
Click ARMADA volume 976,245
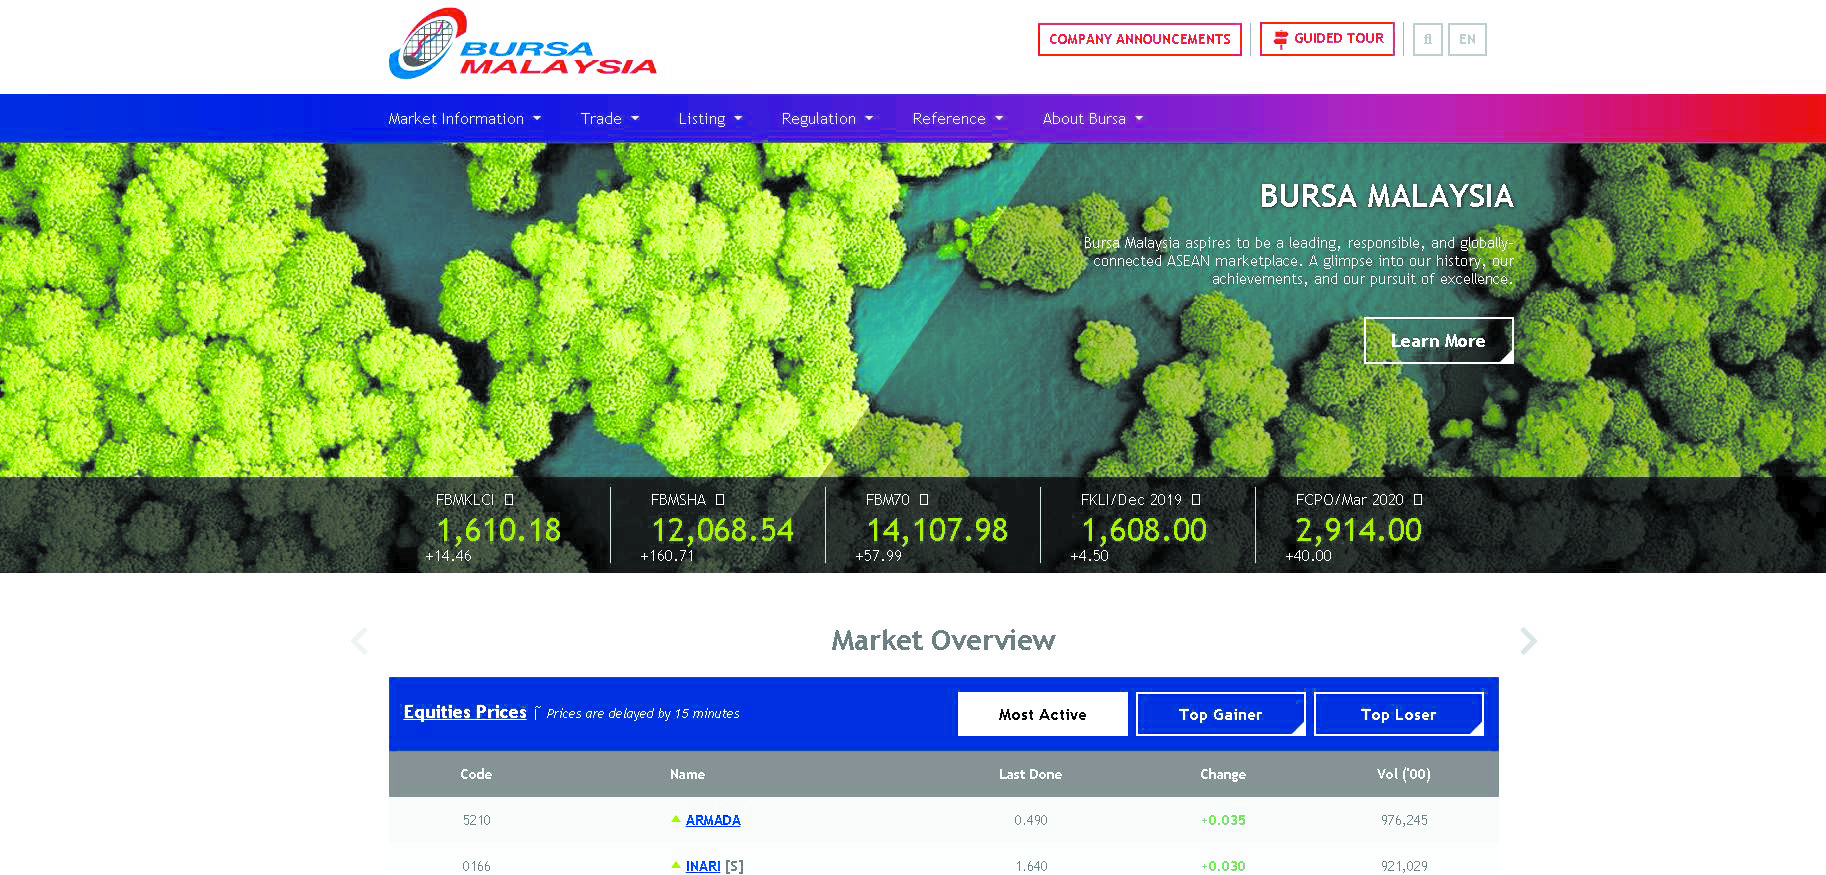(x=1404, y=820)
